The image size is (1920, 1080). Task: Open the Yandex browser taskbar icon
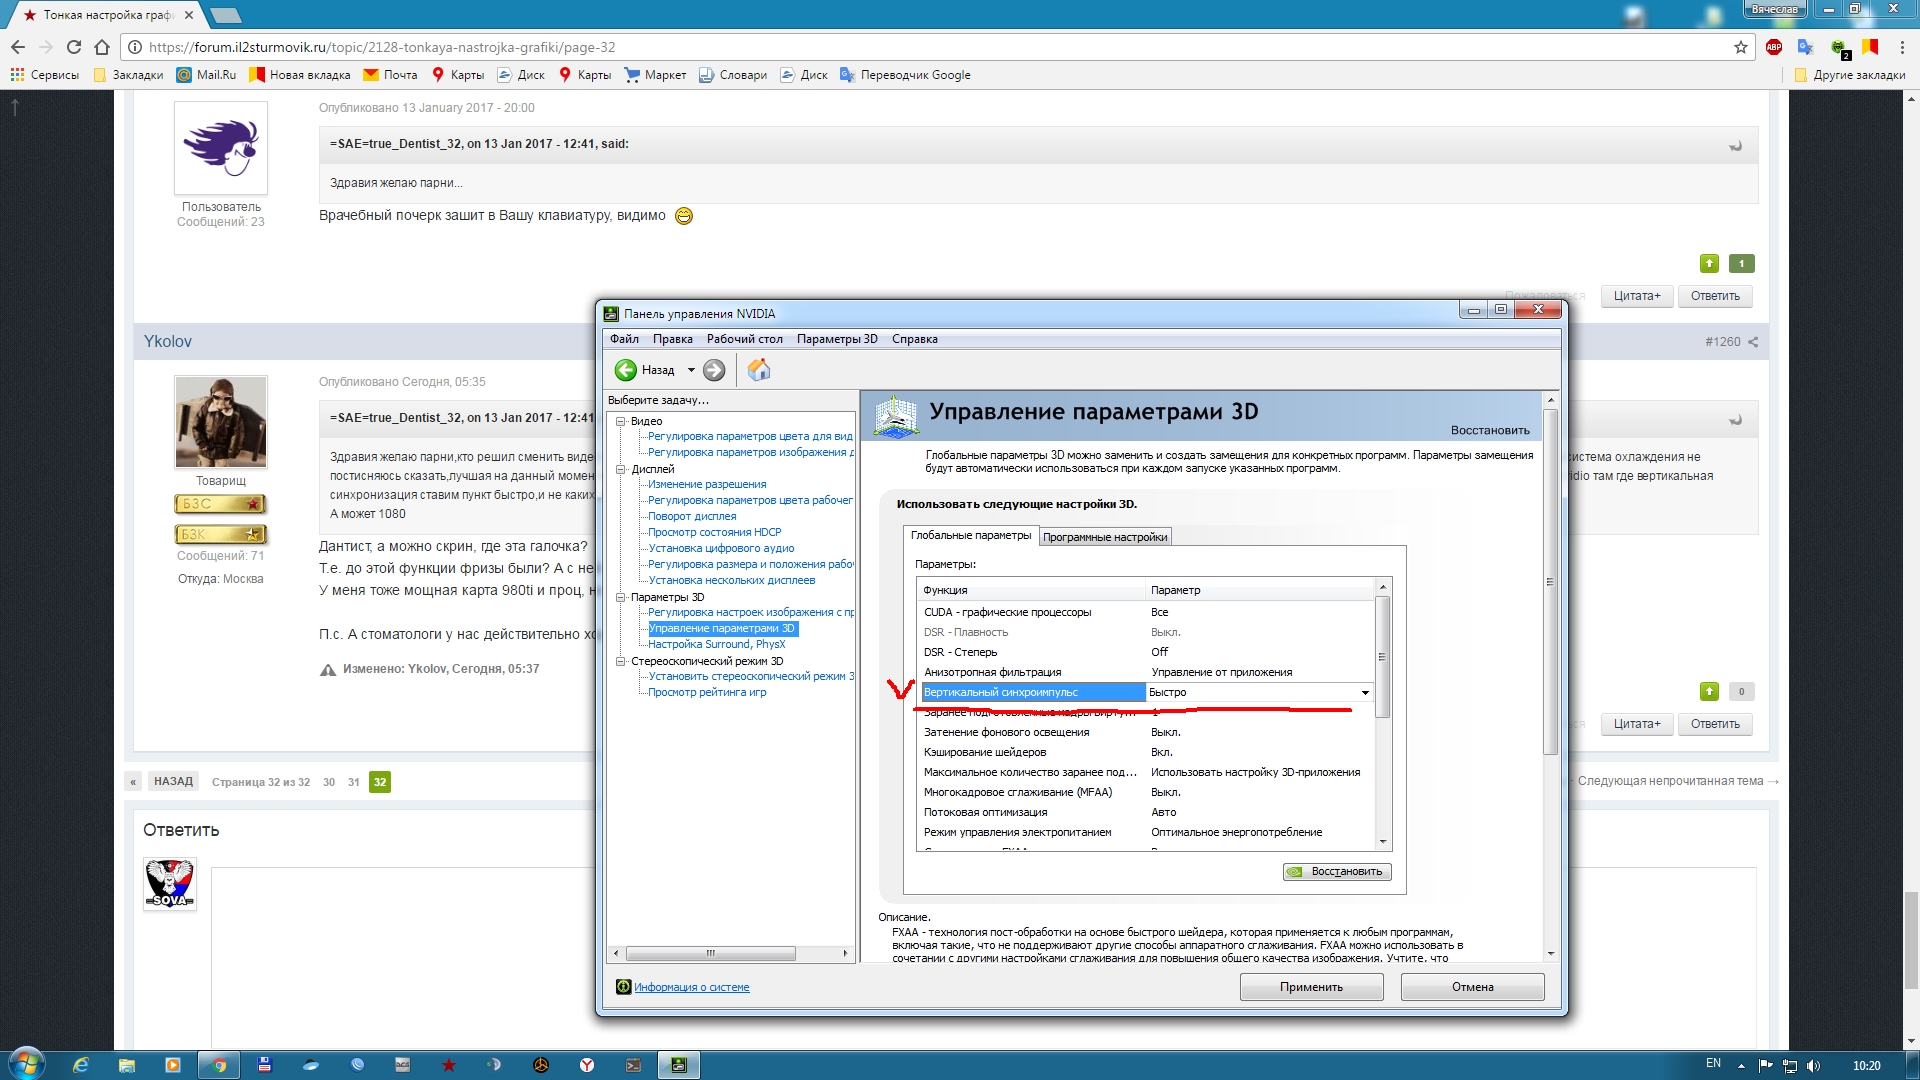587,1065
